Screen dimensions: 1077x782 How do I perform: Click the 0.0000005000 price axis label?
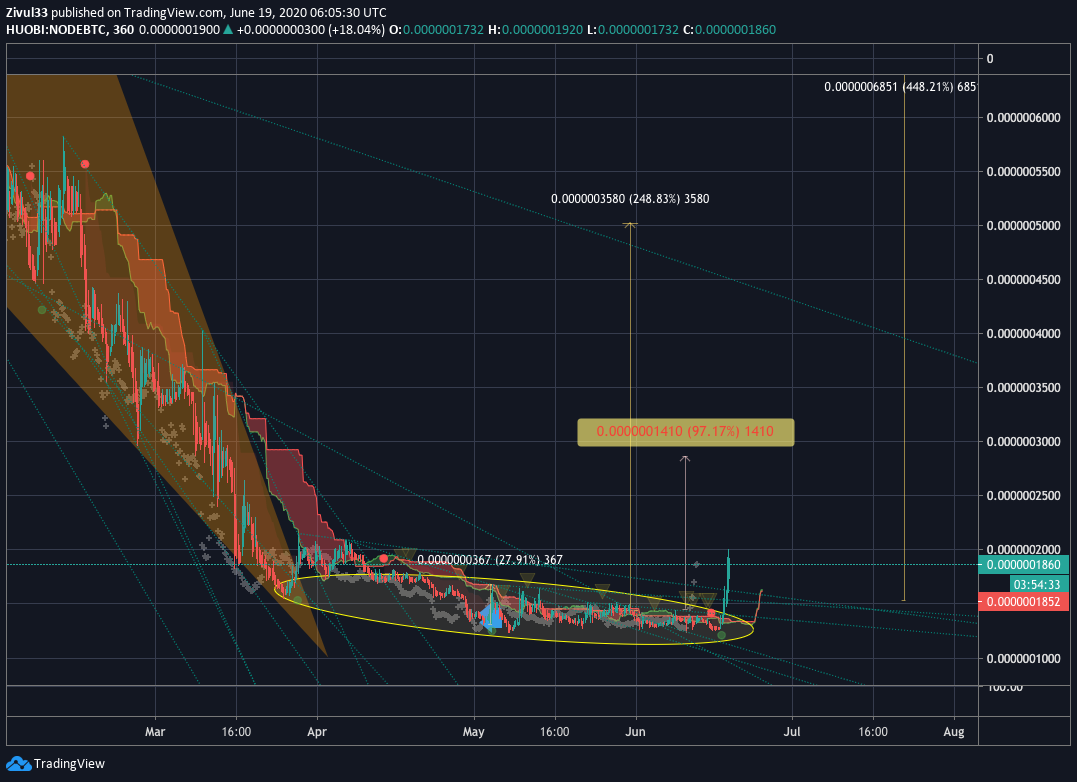[1023, 226]
